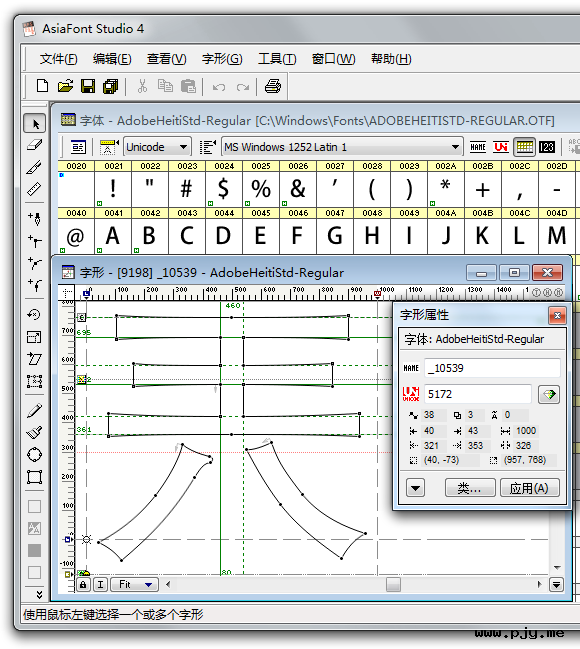Click the New file toolbar icon
The image size is (580, 649).
click(x=42, y=86)
